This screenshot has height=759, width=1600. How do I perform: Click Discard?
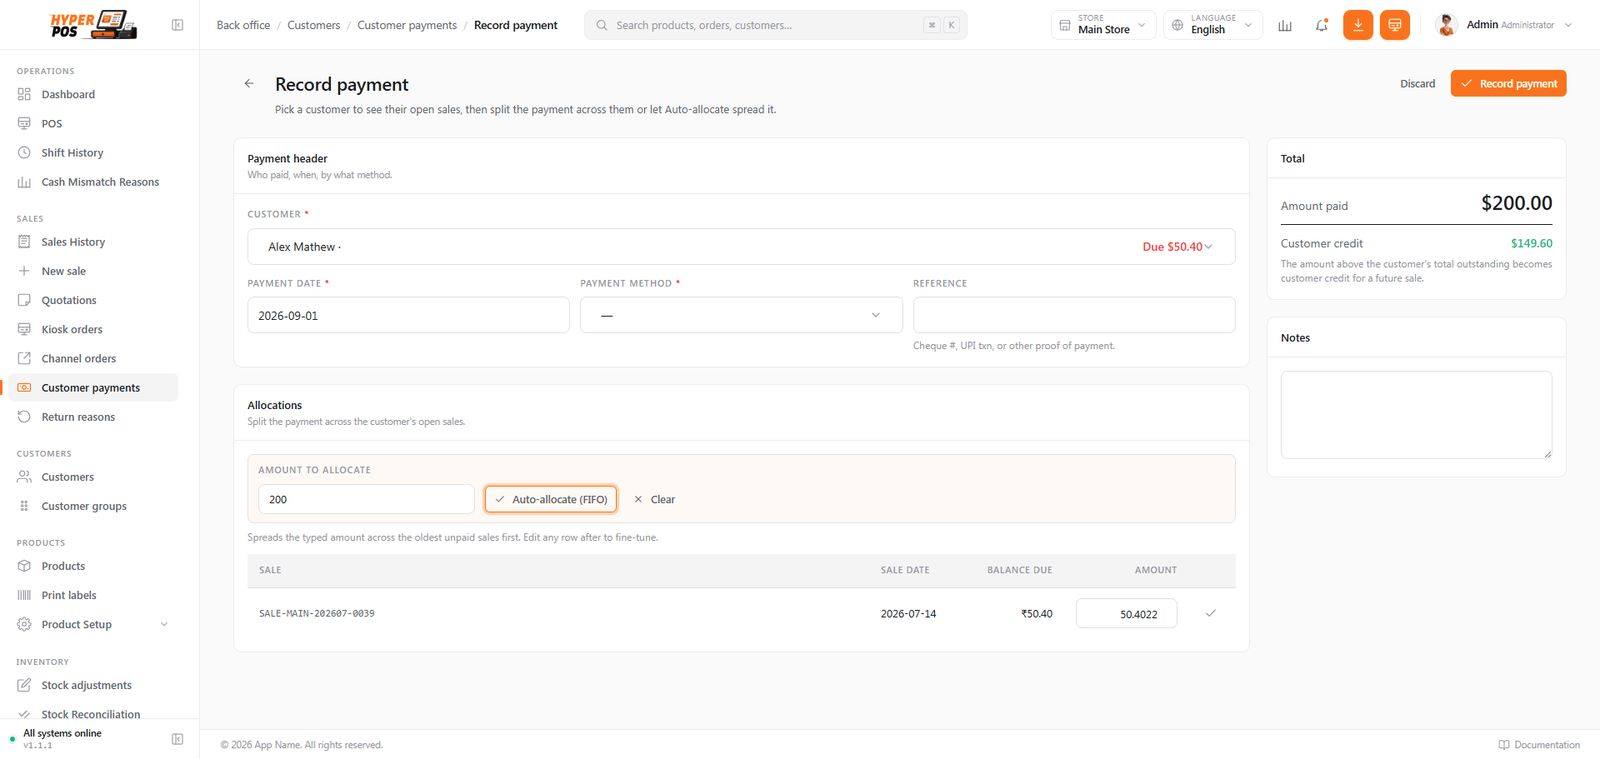point(1417,84)
